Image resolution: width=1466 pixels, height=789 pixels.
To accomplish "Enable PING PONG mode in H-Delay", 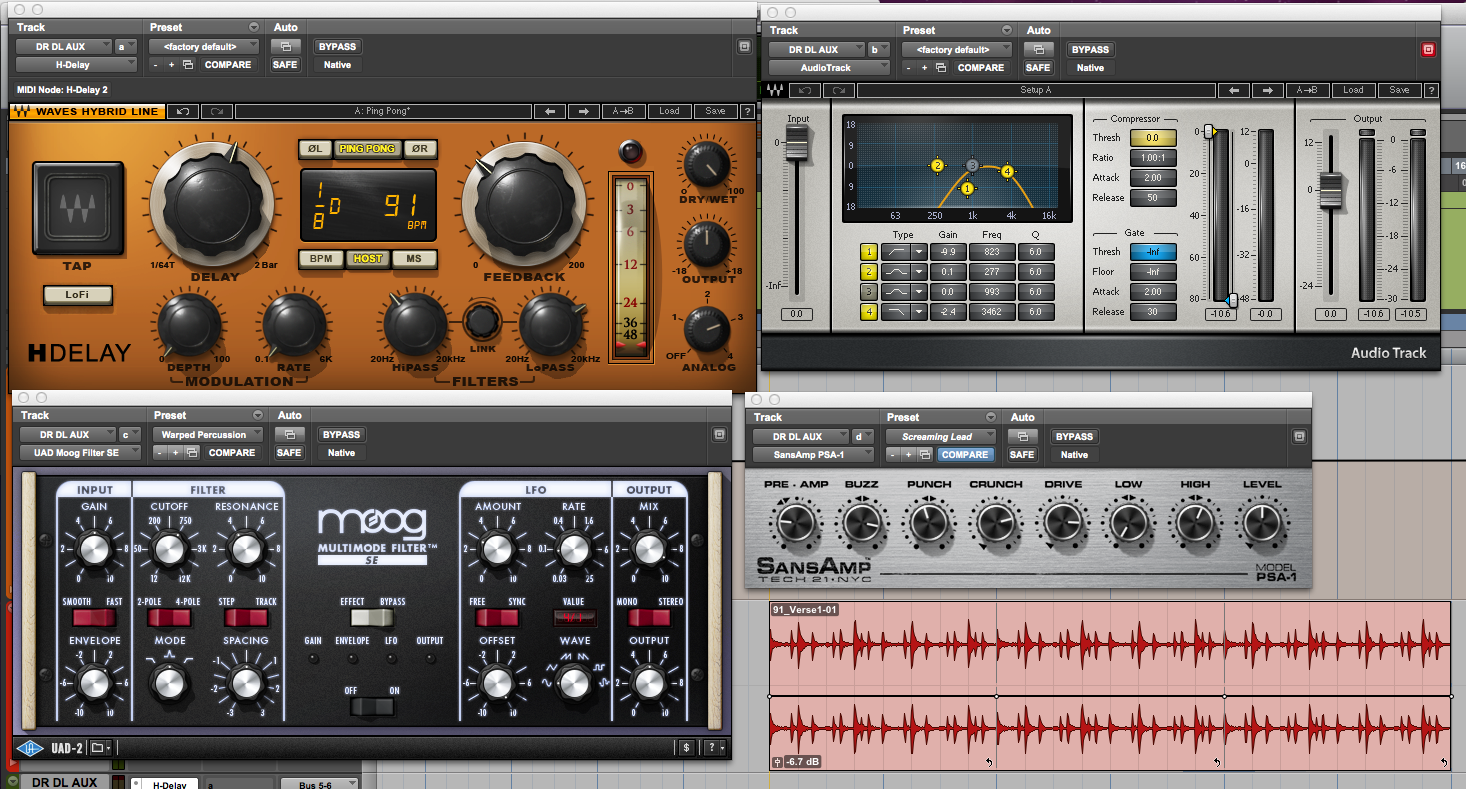I will tap(367, 149).
